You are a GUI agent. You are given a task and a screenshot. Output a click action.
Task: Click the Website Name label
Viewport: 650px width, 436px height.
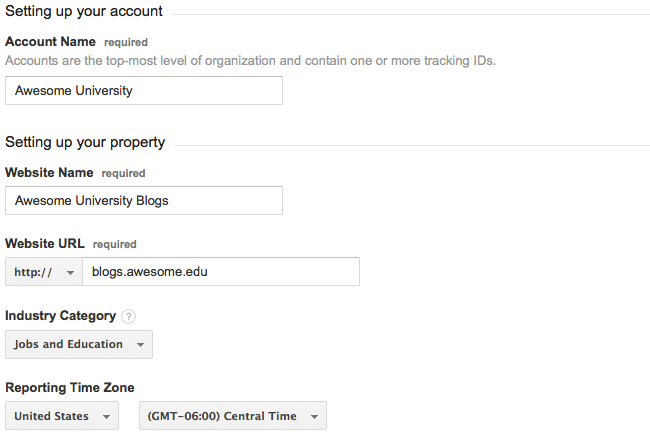click(49, 172)
